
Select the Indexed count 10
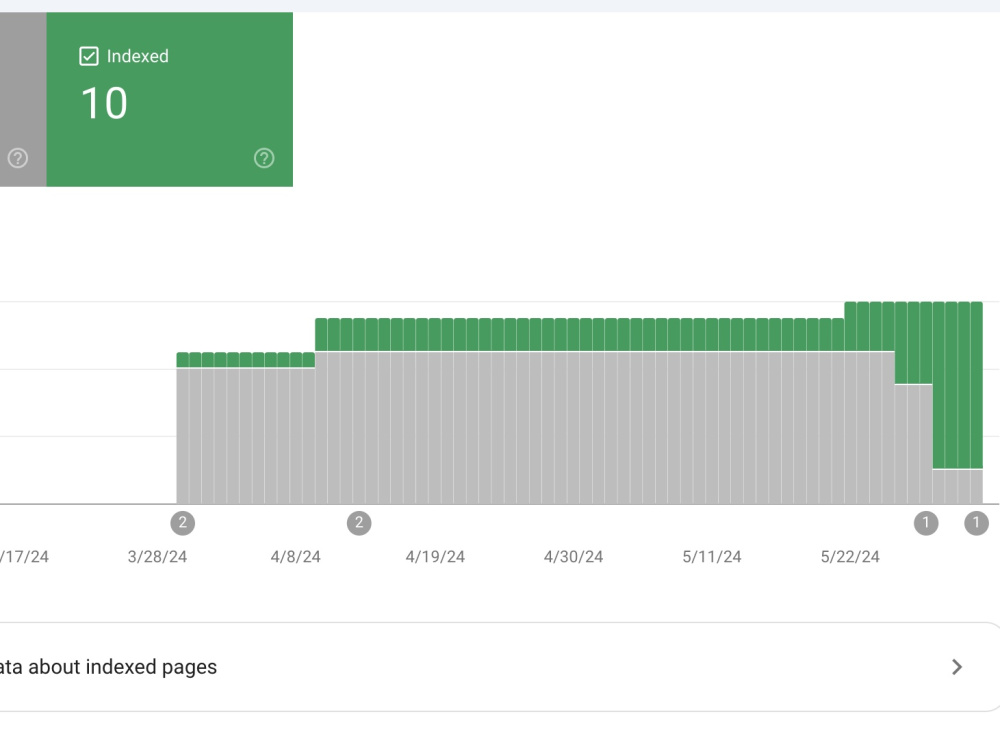[105, 103]
